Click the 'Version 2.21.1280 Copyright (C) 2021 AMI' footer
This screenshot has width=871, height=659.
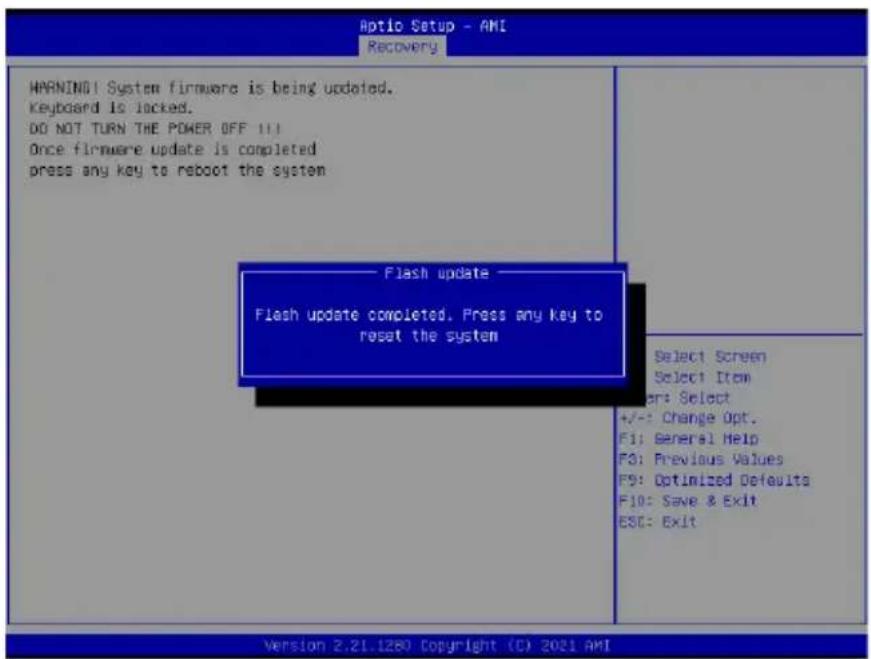[437, 646]
